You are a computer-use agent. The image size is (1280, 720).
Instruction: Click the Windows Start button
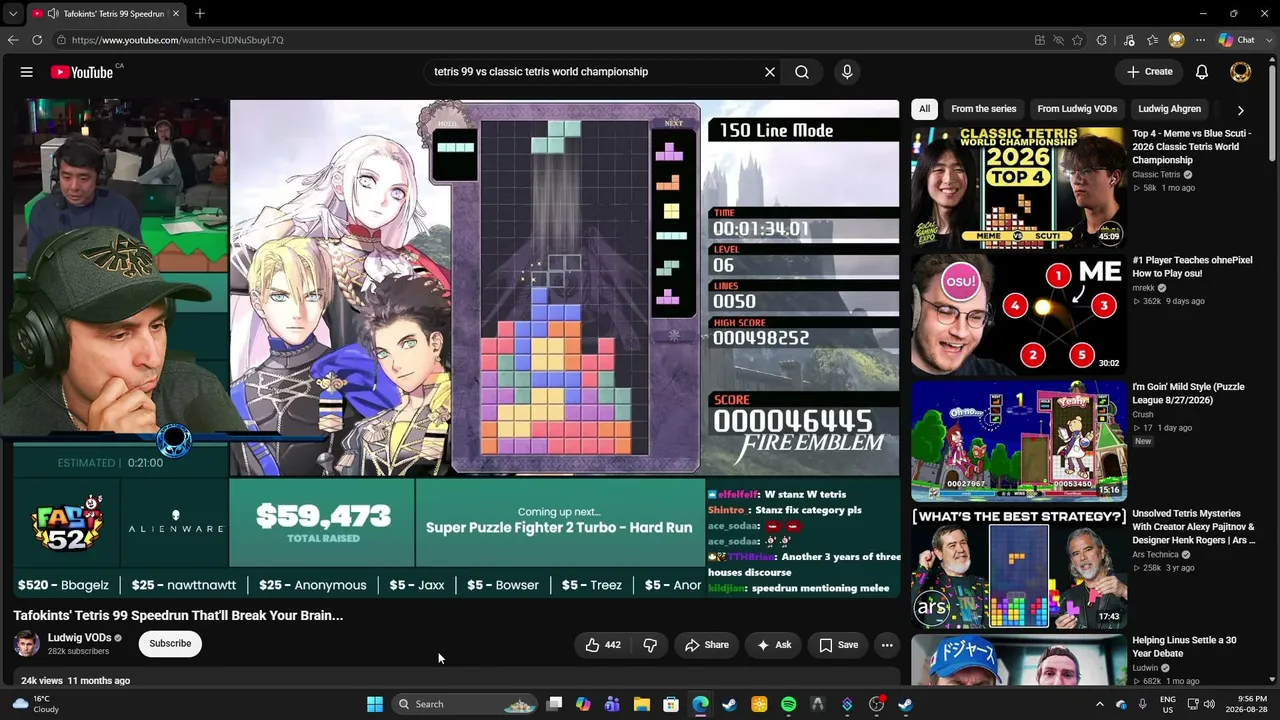375,704
